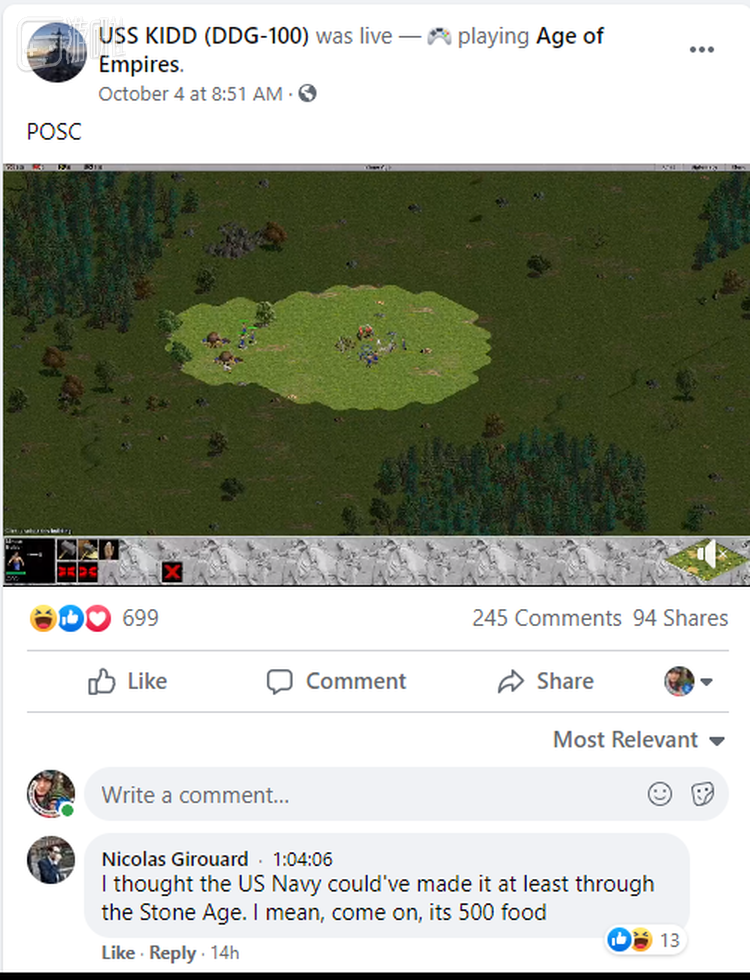
Task: Open the Age of Empires game link
Action: tap(351, 50)
